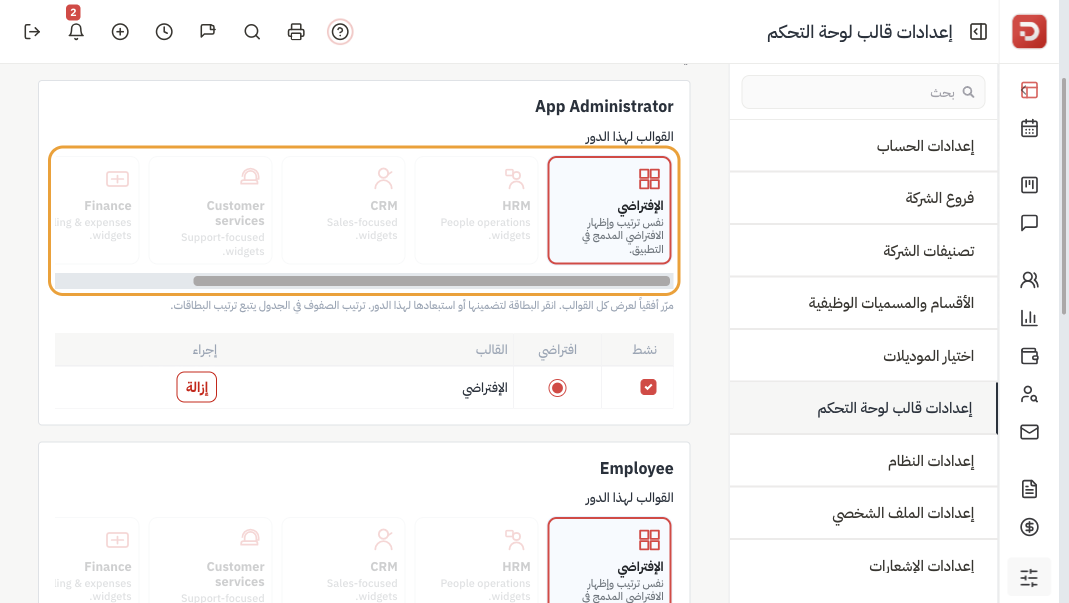Screen dimensions: 1069x603
Task: Open bar chart reports icon
Action: coord(1029,318)
